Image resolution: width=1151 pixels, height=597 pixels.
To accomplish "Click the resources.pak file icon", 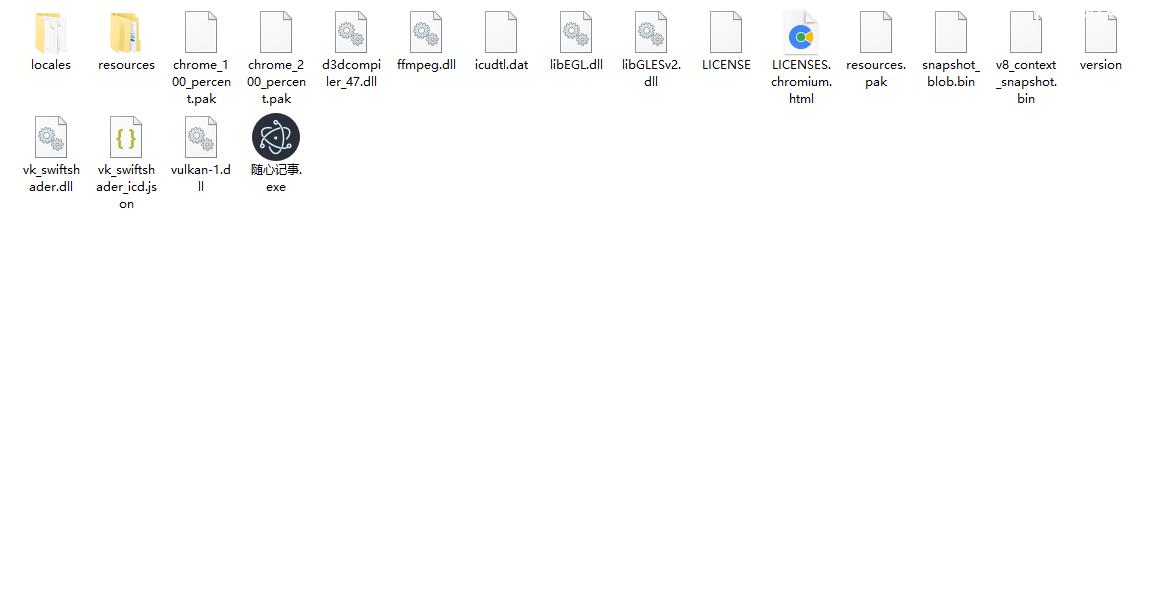I will [876, 34].
